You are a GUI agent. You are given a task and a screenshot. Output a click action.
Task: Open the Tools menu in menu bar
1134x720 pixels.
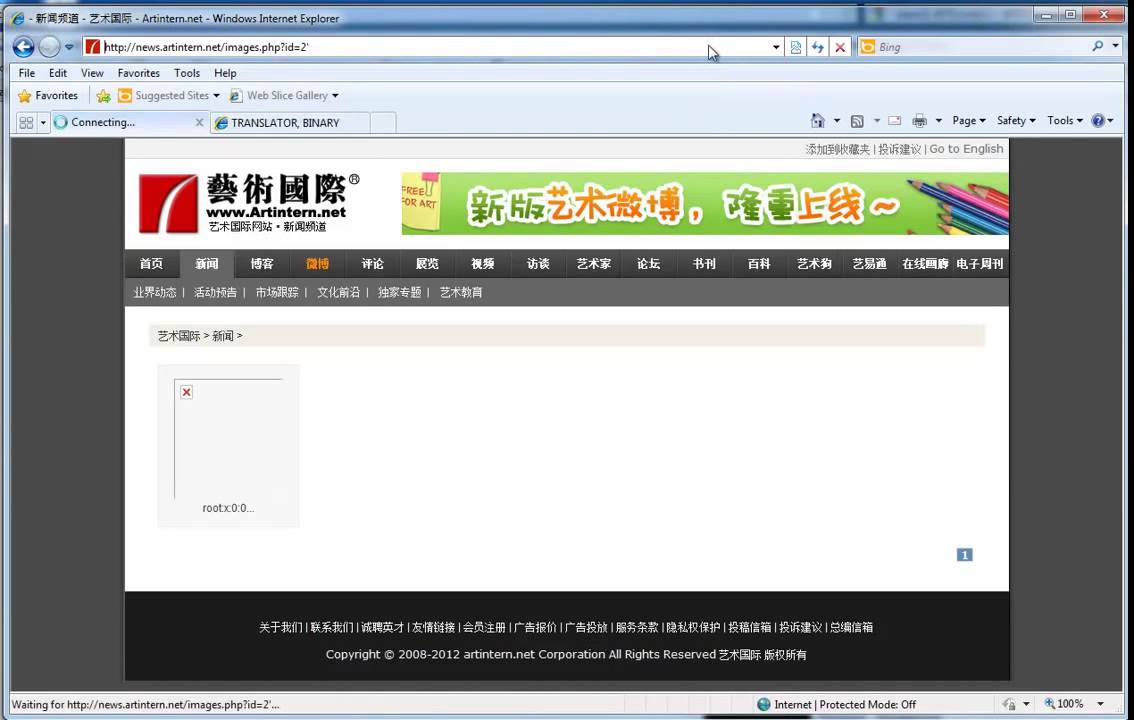pos(187,73)
